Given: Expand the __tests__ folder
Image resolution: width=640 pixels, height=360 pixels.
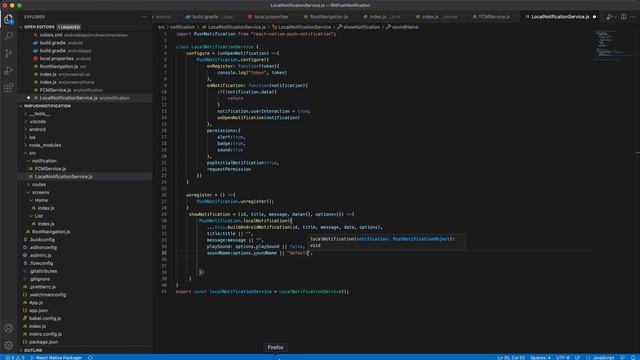Looking at the screenshot, I should coord(39,113).
